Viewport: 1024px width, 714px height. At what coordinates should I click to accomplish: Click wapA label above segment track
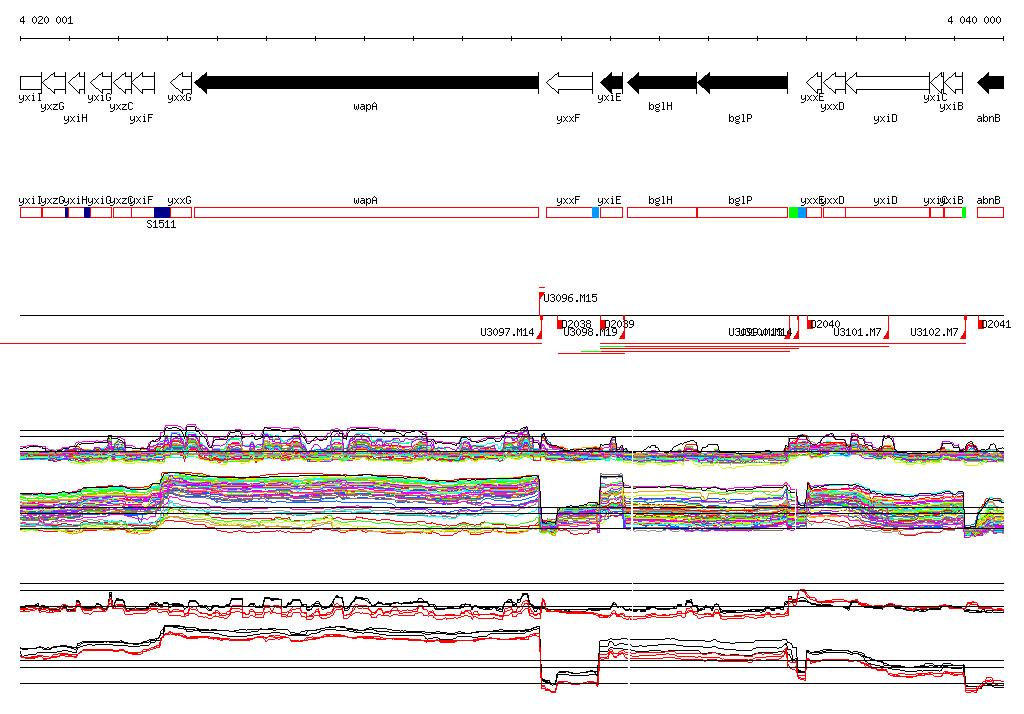tap(366, 201)
